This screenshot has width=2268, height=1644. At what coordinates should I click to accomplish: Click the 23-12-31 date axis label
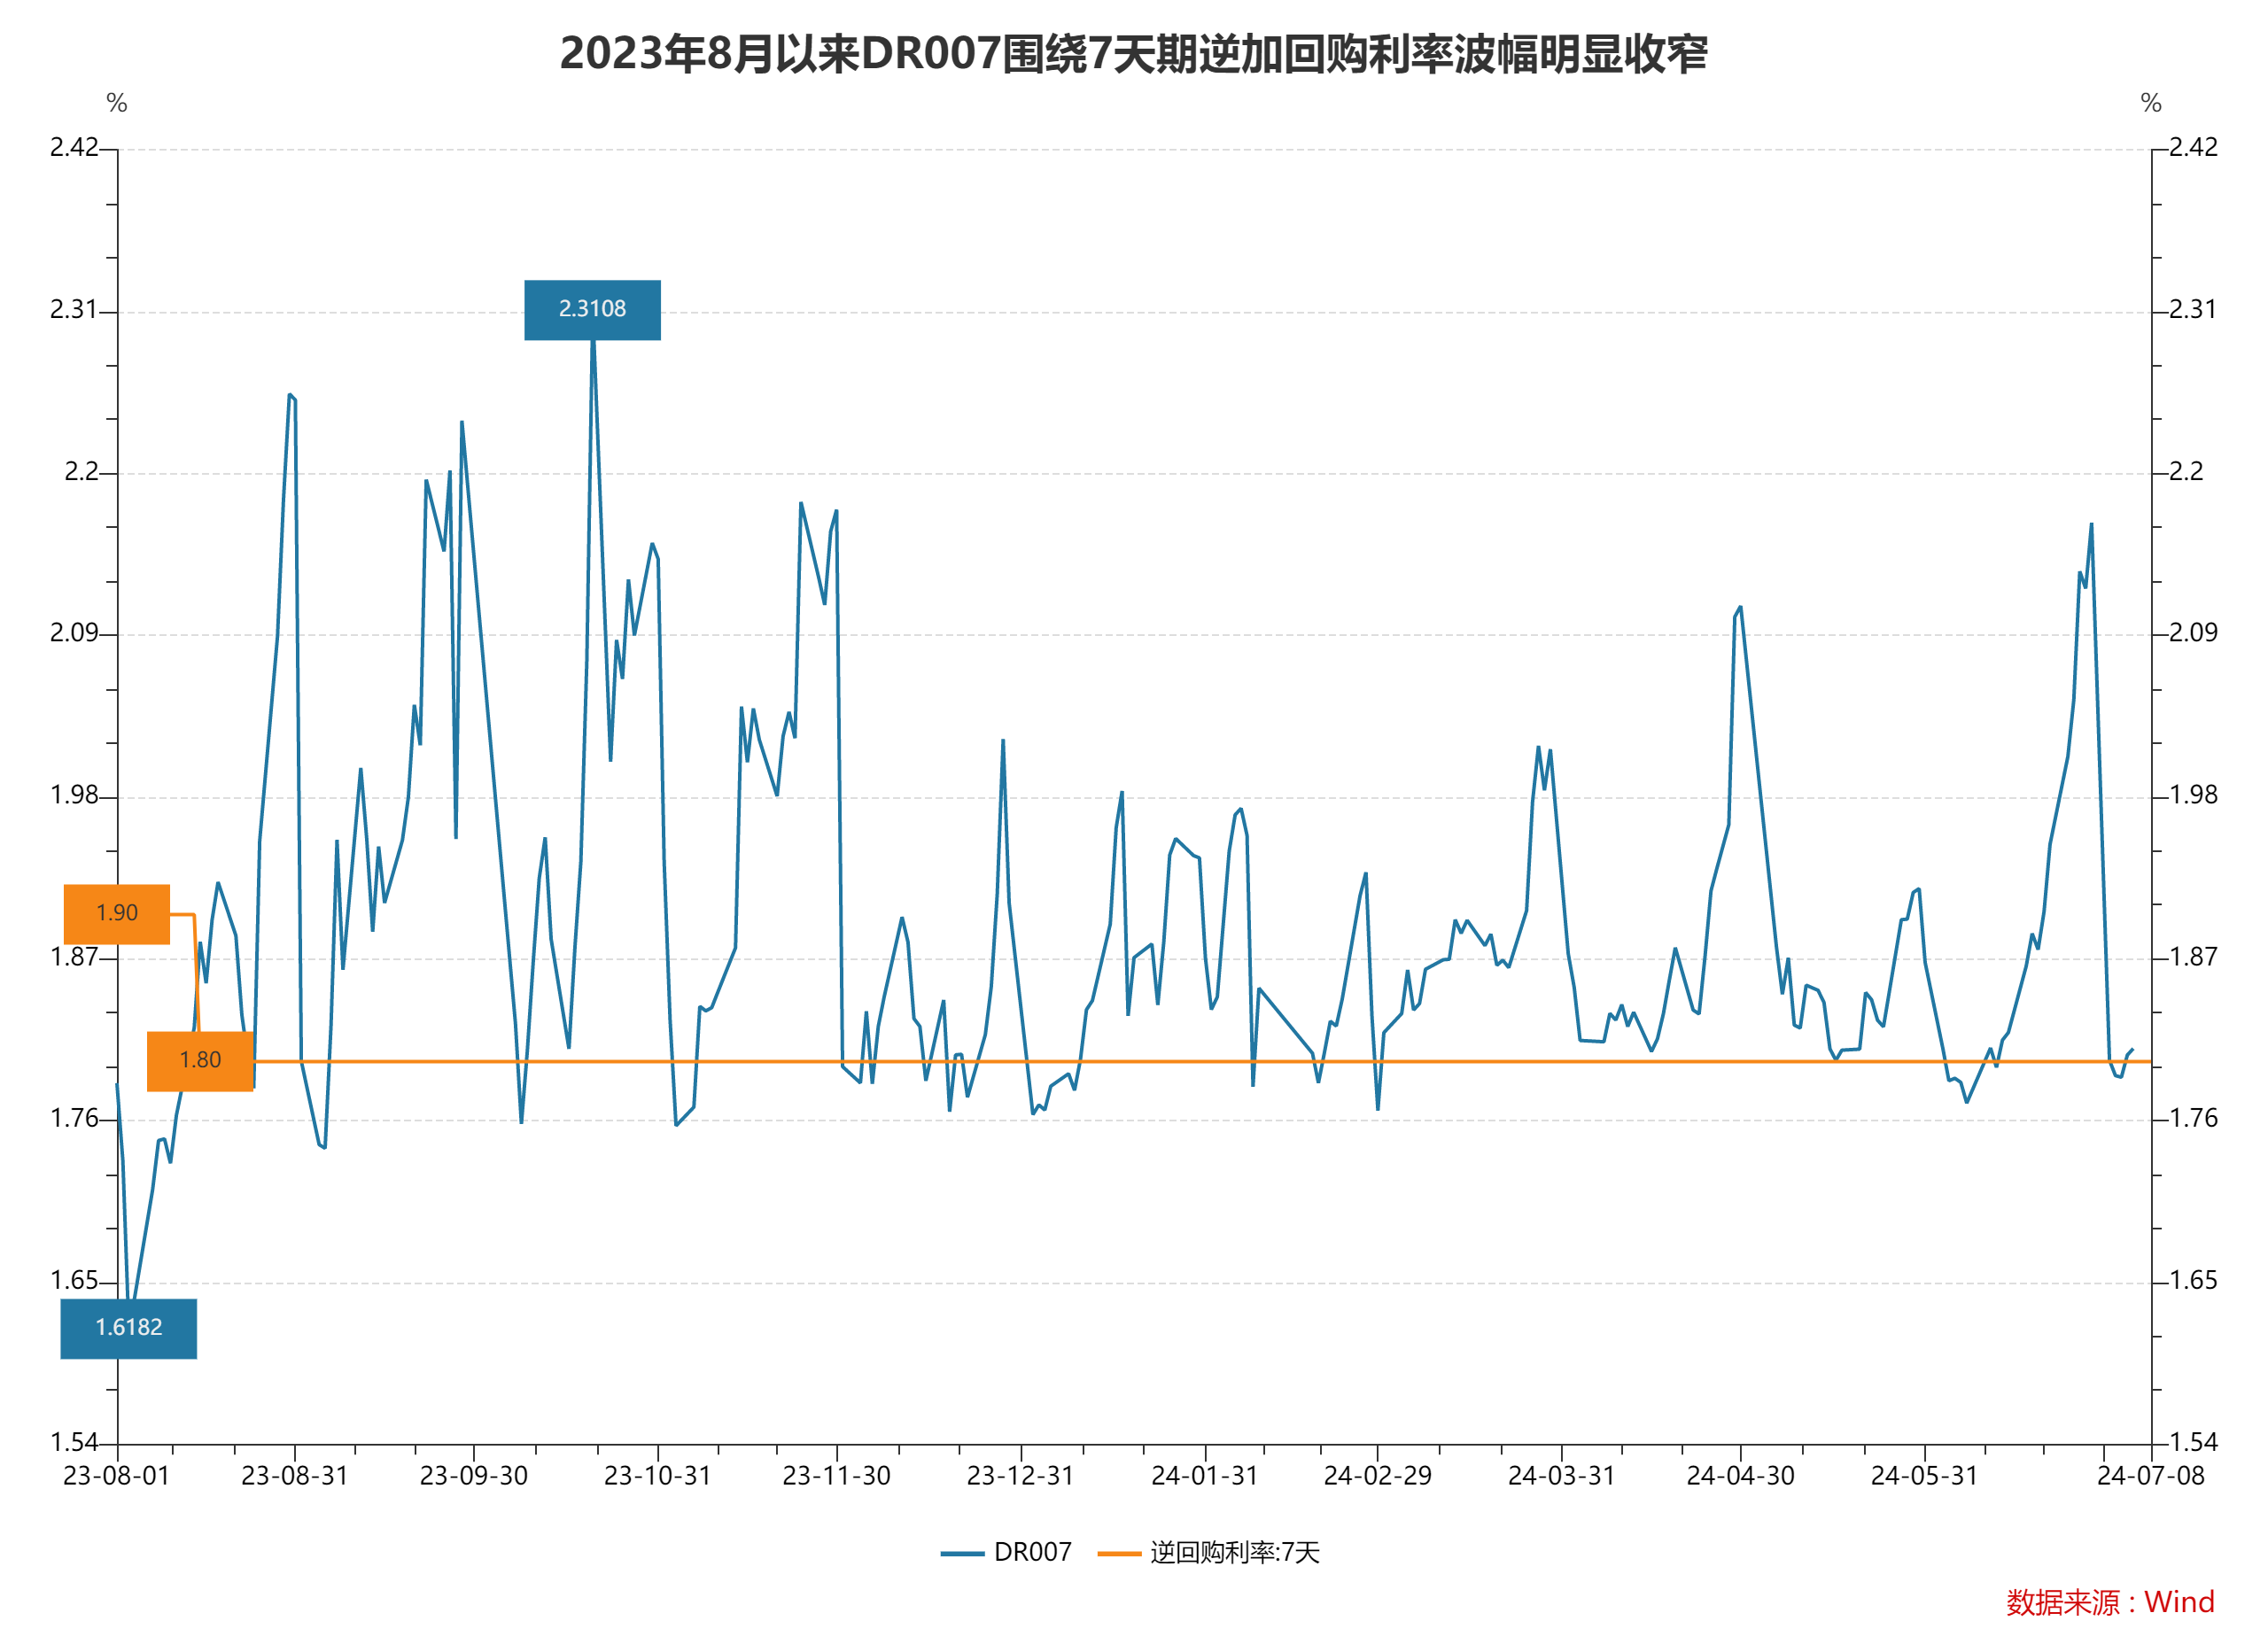[x=1021, y=1476]
